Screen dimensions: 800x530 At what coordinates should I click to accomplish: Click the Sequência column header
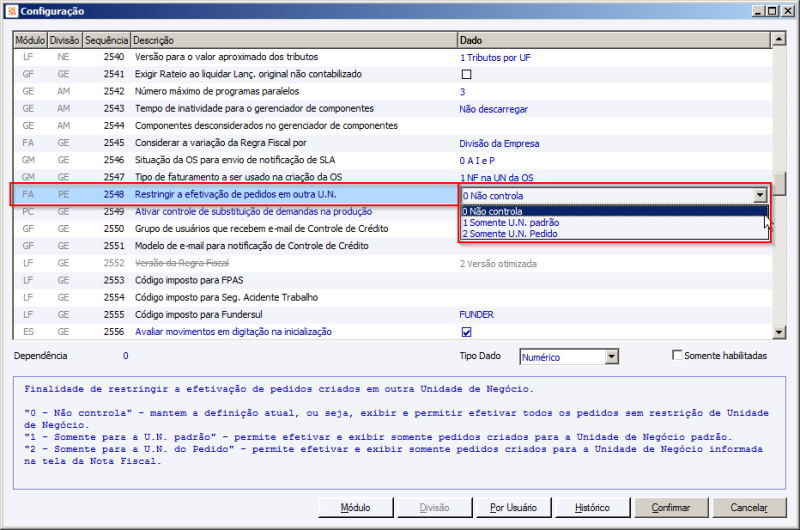(x=107, y=40)
